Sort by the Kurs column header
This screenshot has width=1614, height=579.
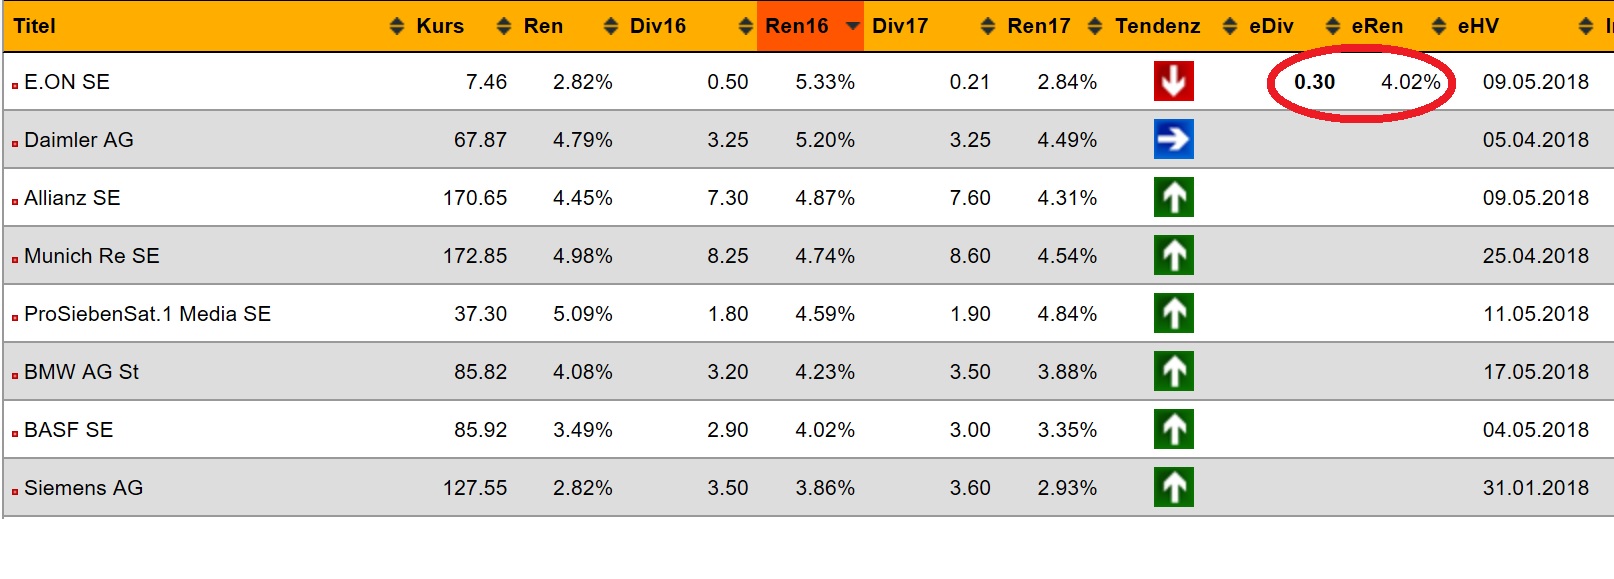click(x=440, y=26)
